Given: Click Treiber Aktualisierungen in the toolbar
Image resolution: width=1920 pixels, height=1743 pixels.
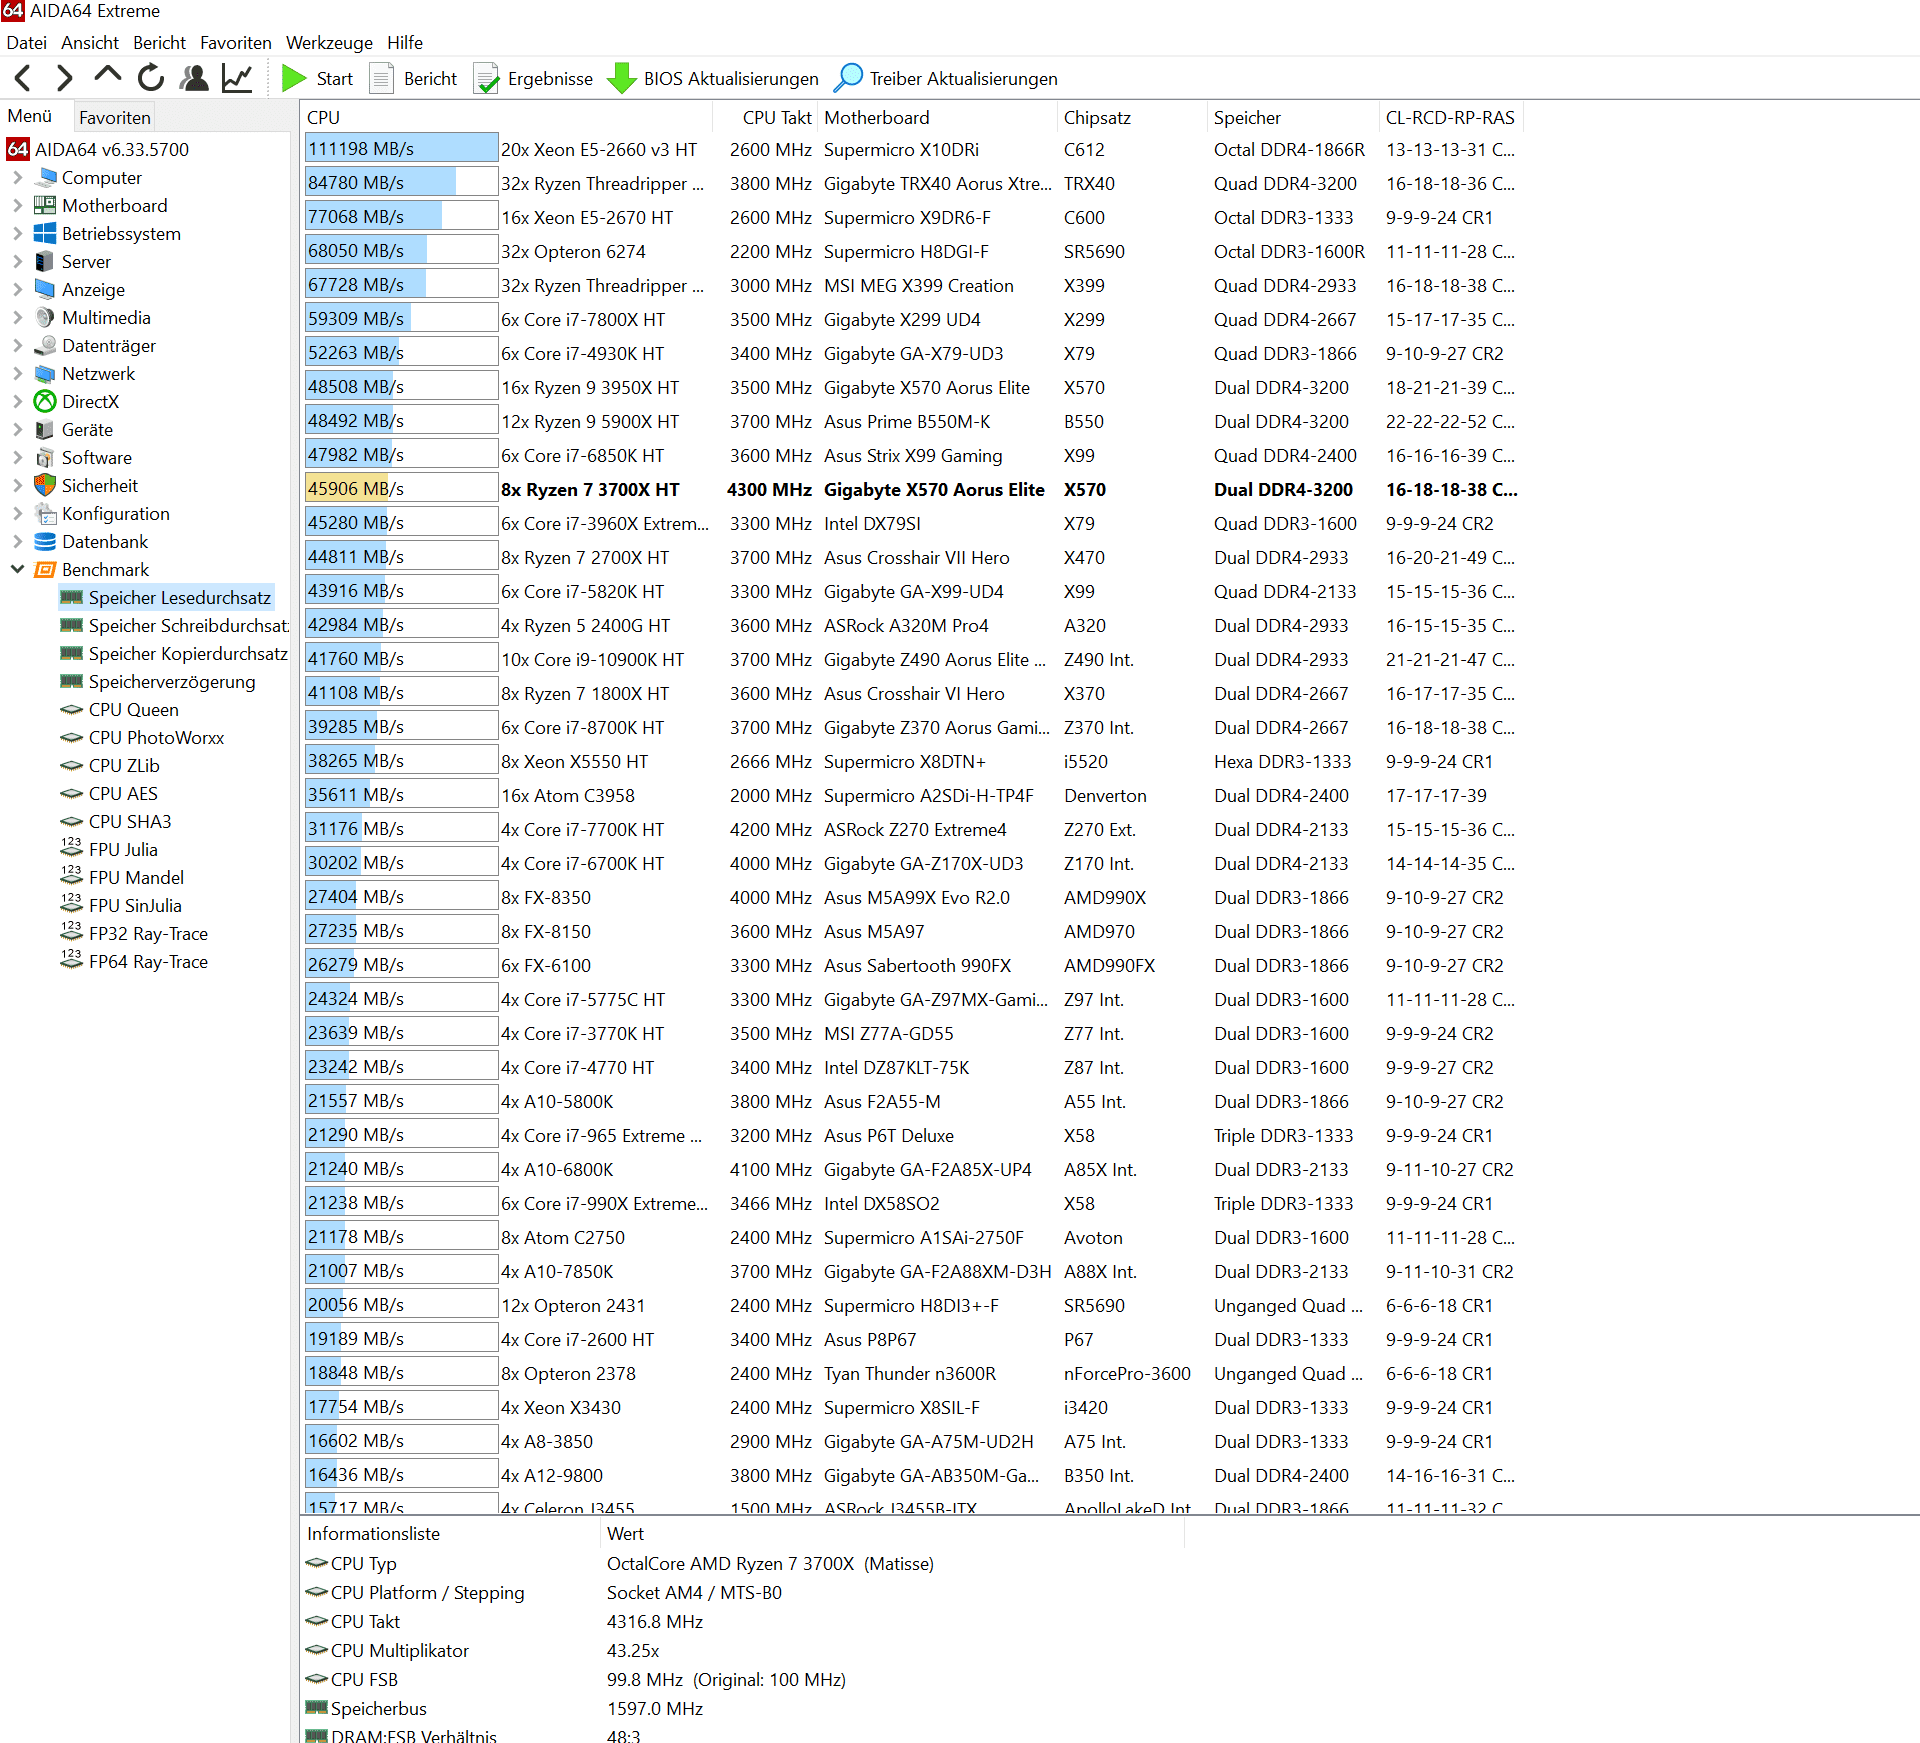Looking at the screenshot, I should tap(945, 78).
